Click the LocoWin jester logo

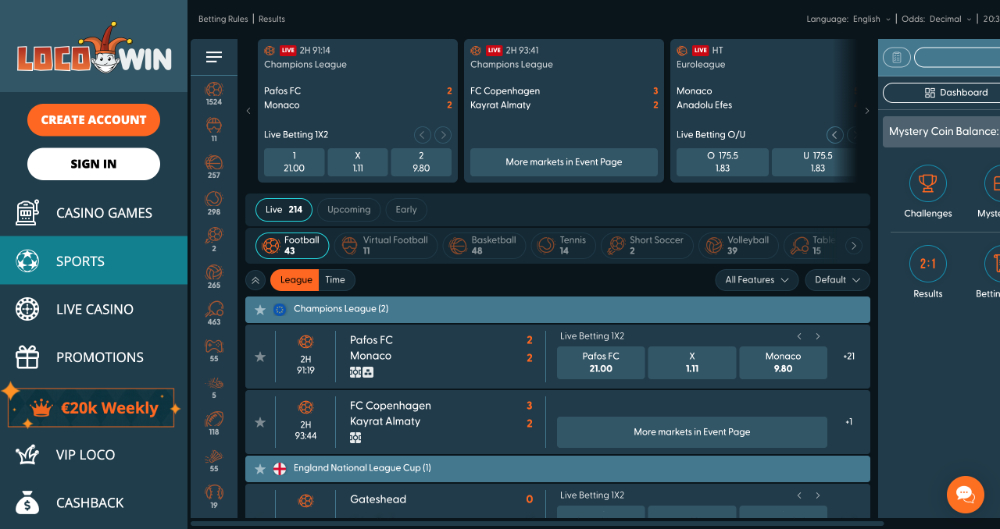[x=94, y=54]
